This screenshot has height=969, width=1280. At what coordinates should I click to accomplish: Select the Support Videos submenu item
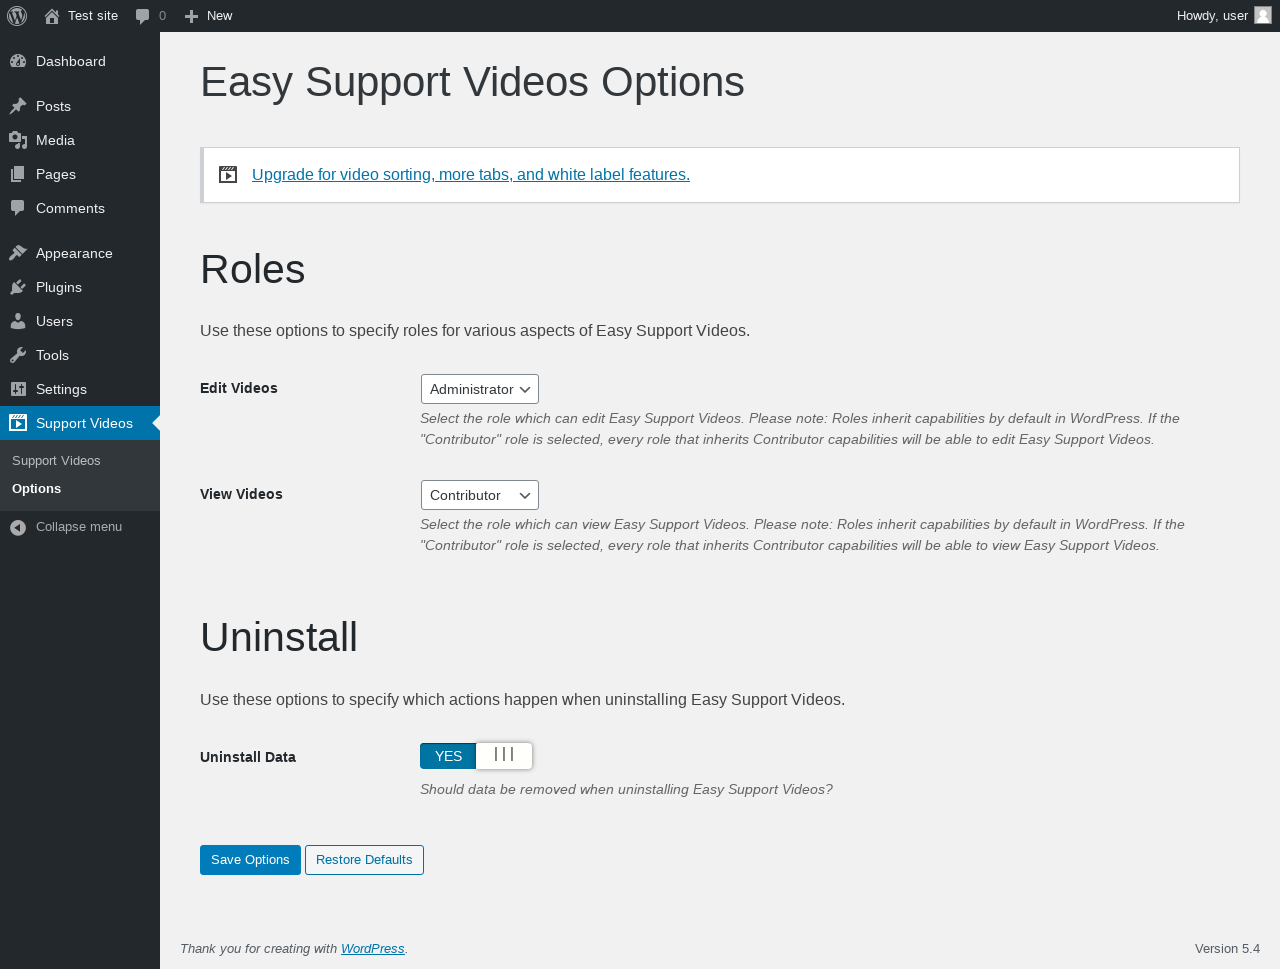click(56, 461)
